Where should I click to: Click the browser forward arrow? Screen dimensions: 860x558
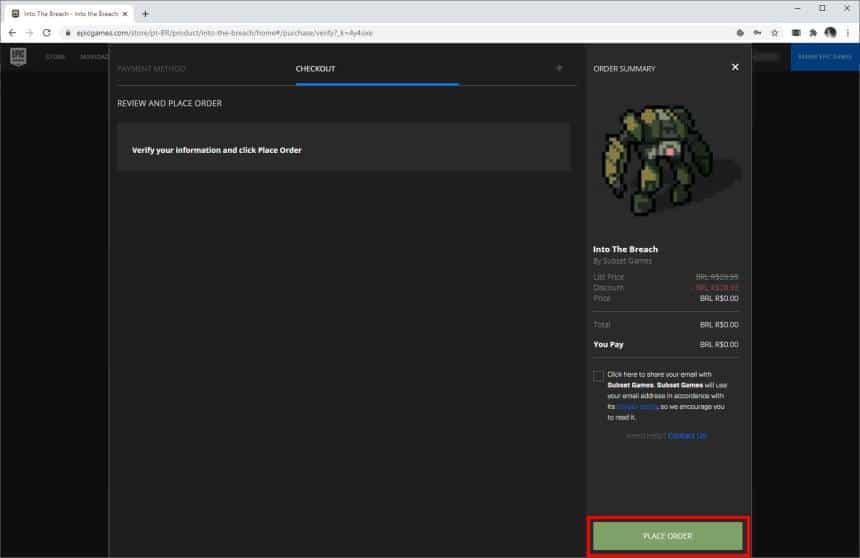29,33
